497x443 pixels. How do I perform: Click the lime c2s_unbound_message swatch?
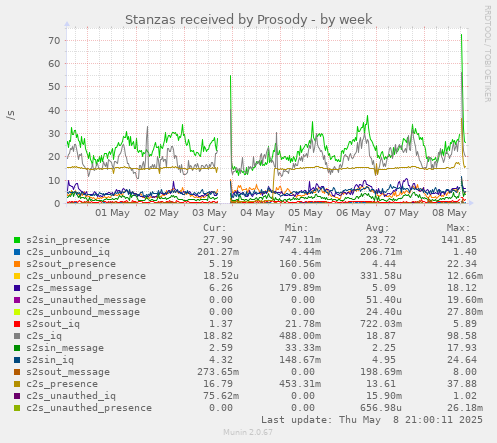tap(17, 312)
